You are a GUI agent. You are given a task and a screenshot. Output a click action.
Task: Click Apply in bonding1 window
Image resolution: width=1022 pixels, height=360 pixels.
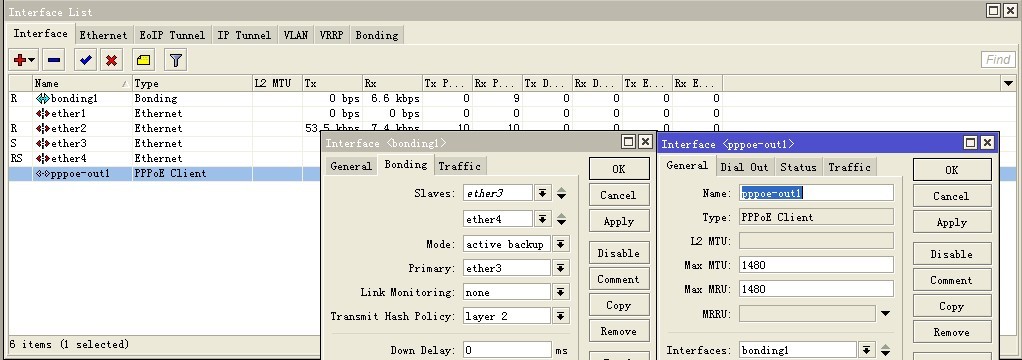(619, 221)
